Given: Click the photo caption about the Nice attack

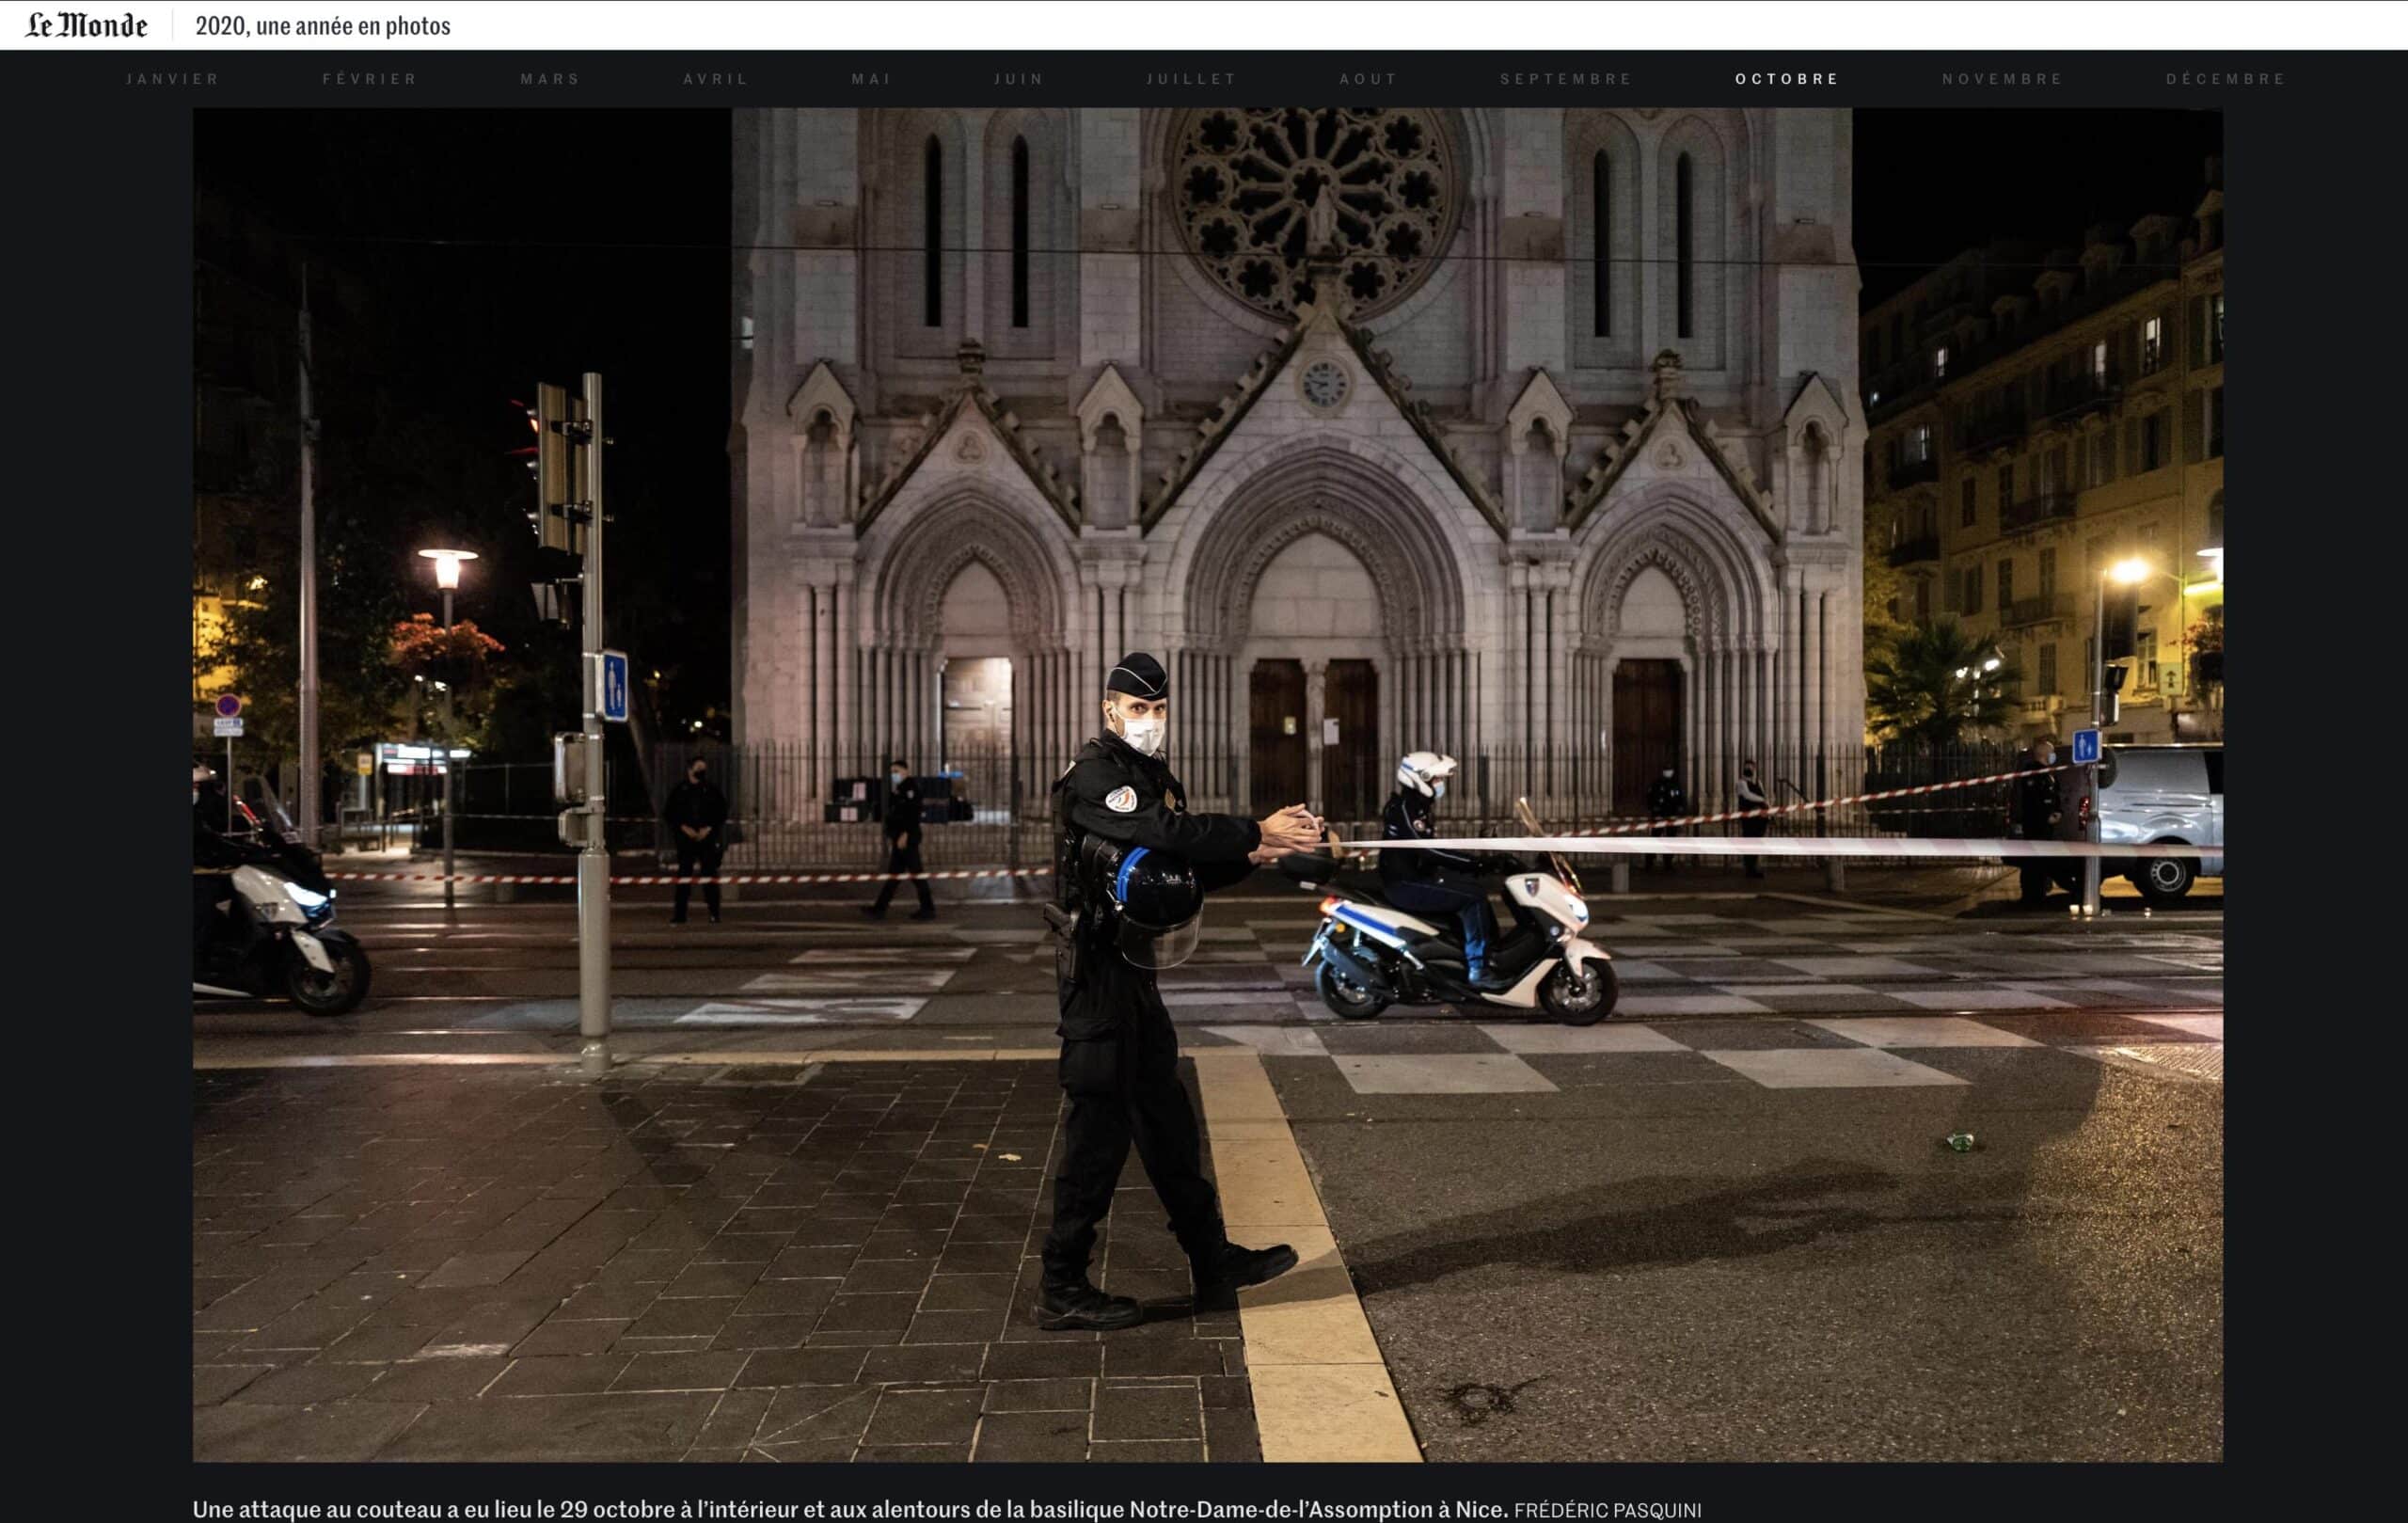Looking at the screenshot, I should (850, 1509).
